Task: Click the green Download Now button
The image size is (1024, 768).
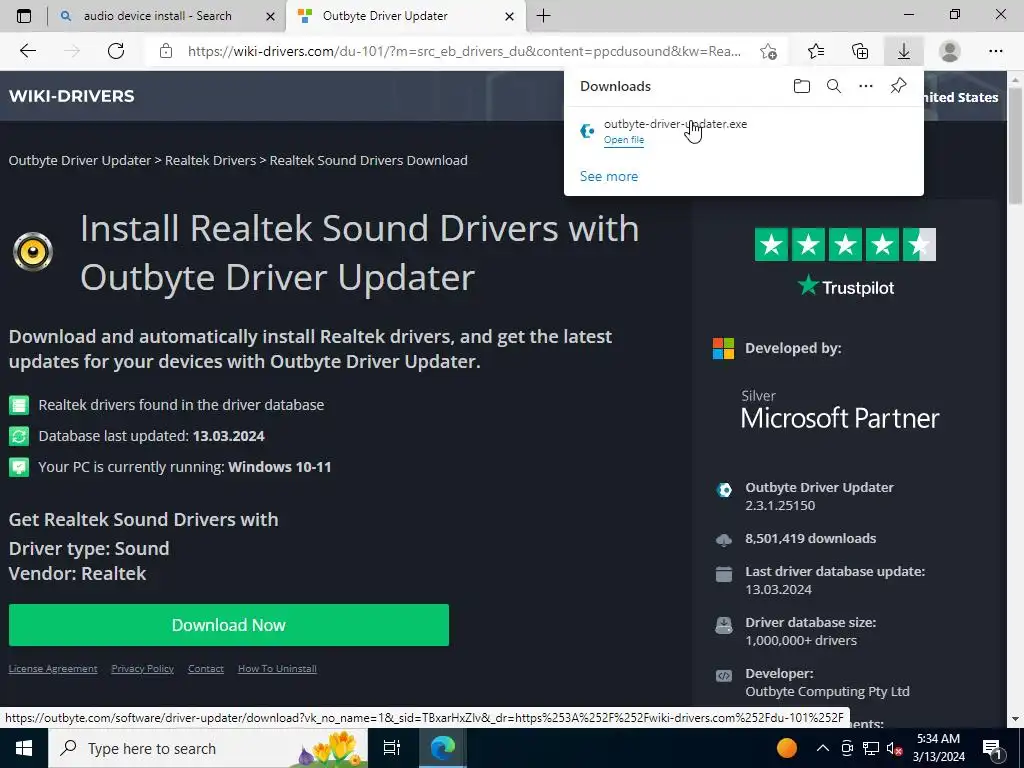Action: coord(229,625)
